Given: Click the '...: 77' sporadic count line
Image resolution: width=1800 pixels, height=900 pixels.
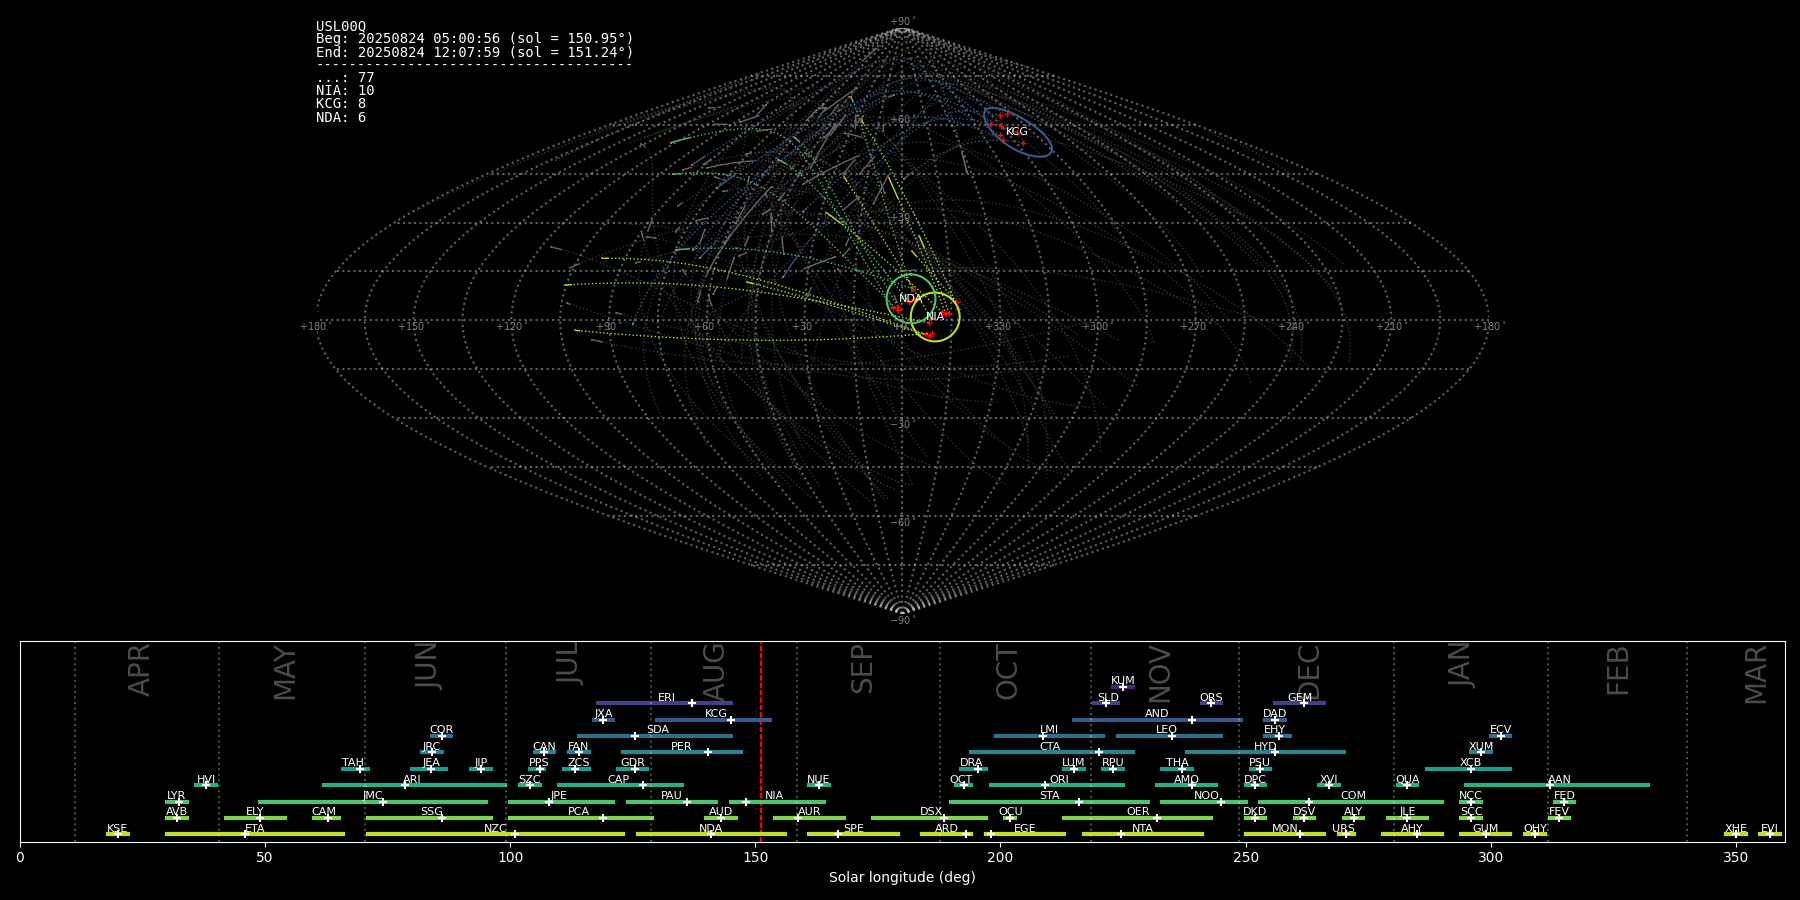Looking at the screenshot, I should tap(345, 78).
